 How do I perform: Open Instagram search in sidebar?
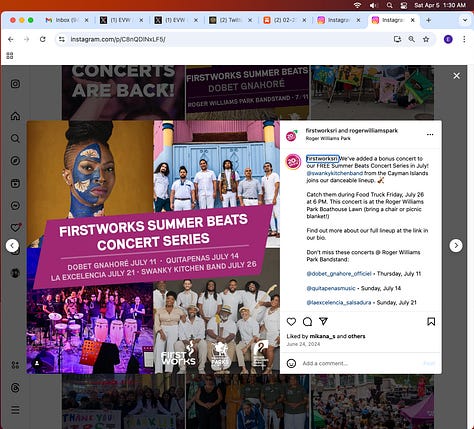coord(15,138)
